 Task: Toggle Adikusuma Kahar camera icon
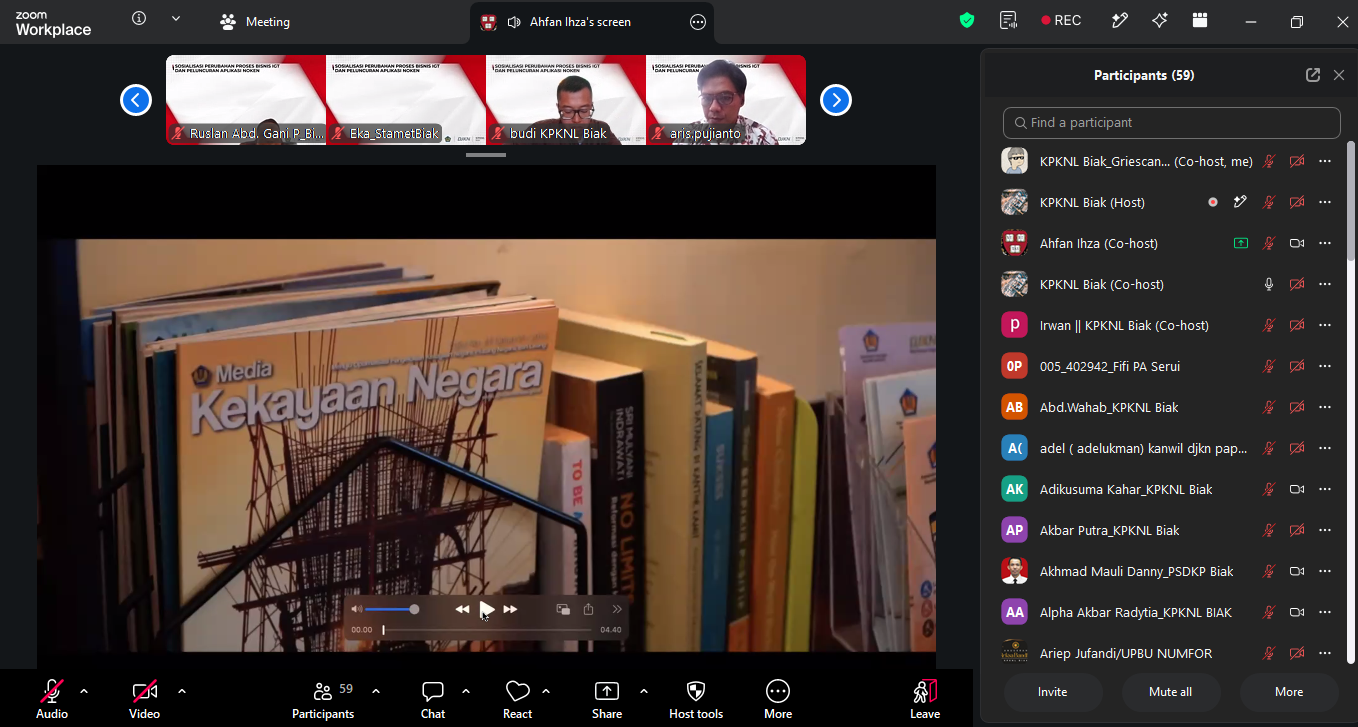[x=1297, y=489]
